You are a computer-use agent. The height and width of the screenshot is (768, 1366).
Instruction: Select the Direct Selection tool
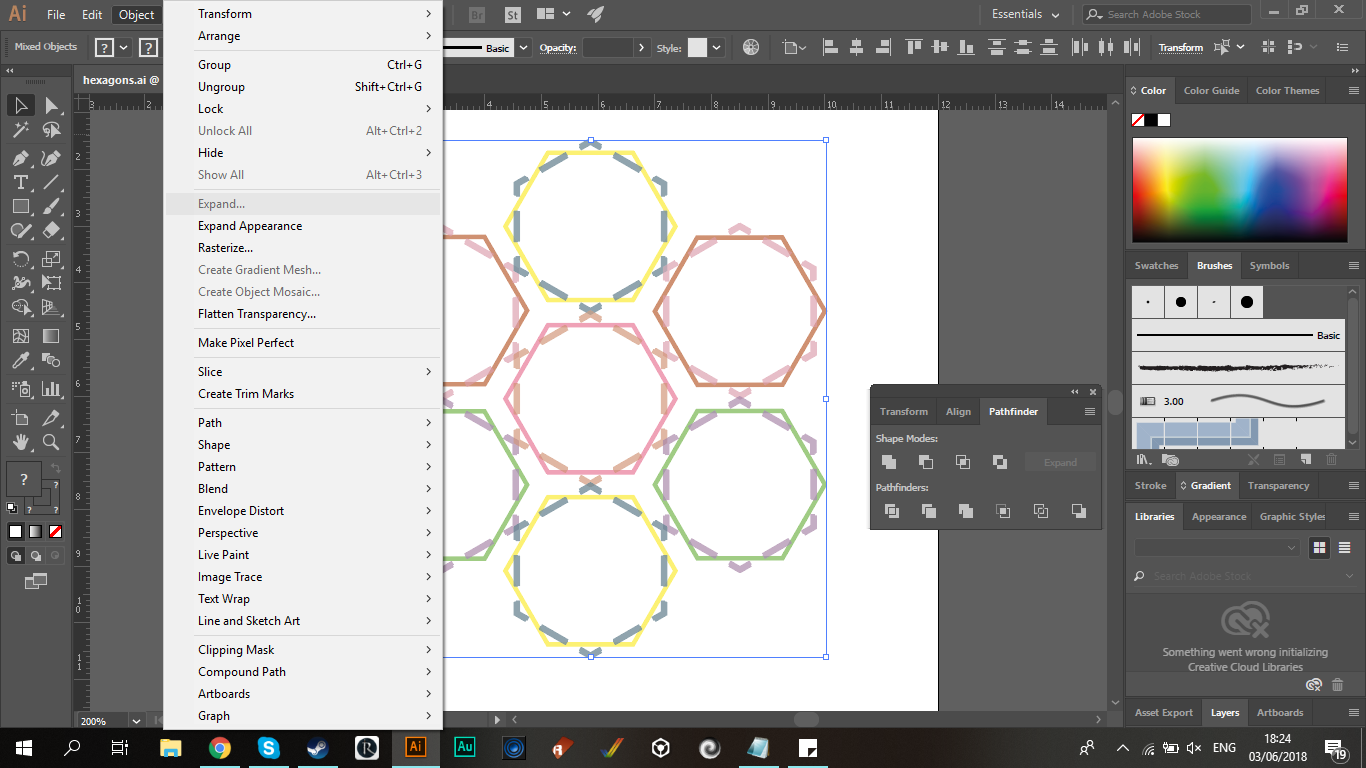[x=51, y=105]
